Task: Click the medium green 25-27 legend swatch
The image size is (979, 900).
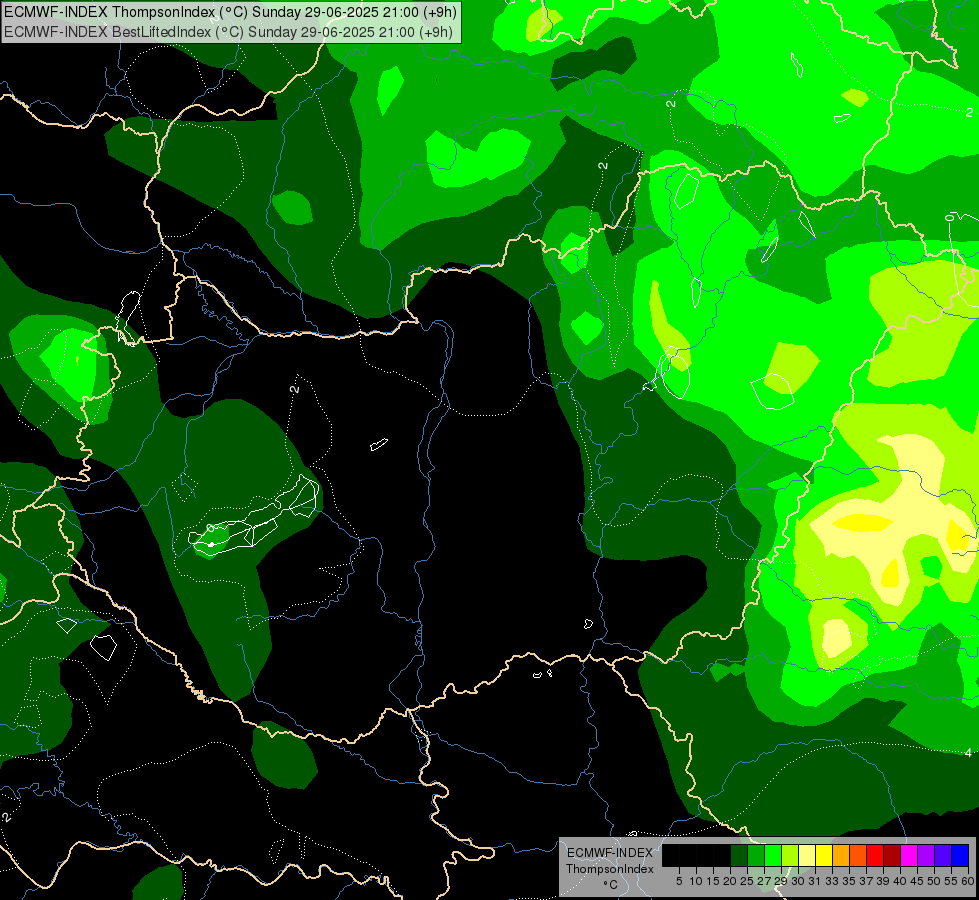Action: (x=756, y=856)
